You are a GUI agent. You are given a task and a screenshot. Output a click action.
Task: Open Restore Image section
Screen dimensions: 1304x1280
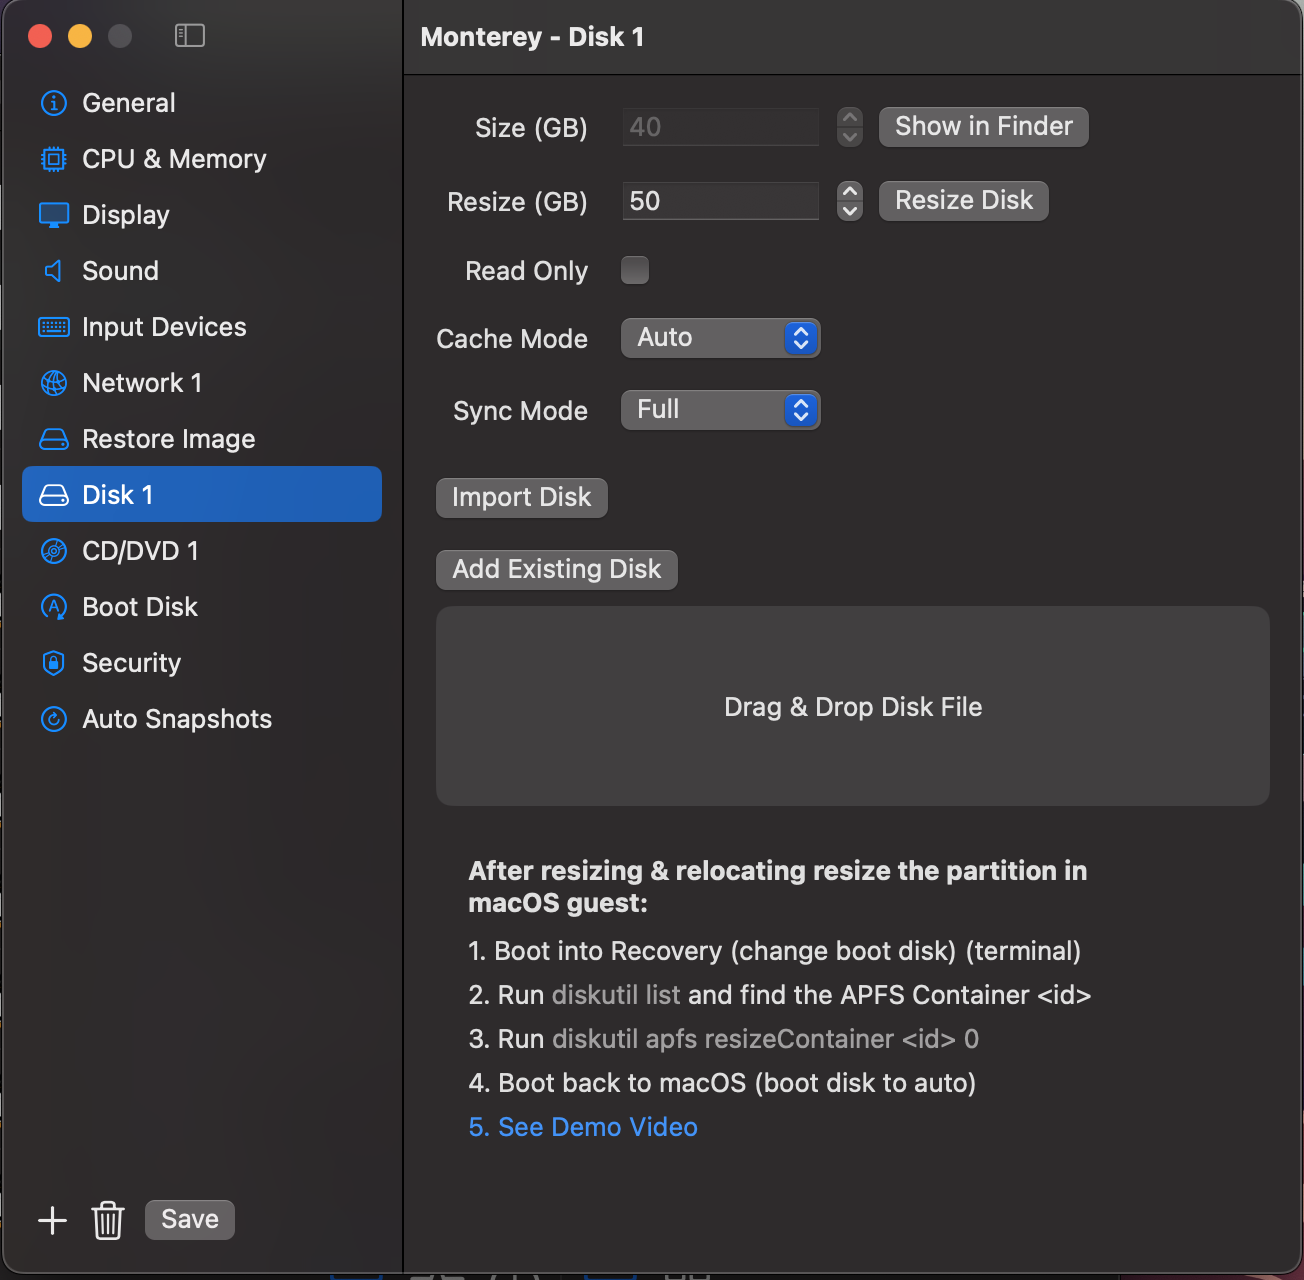[x=202, y=439]
